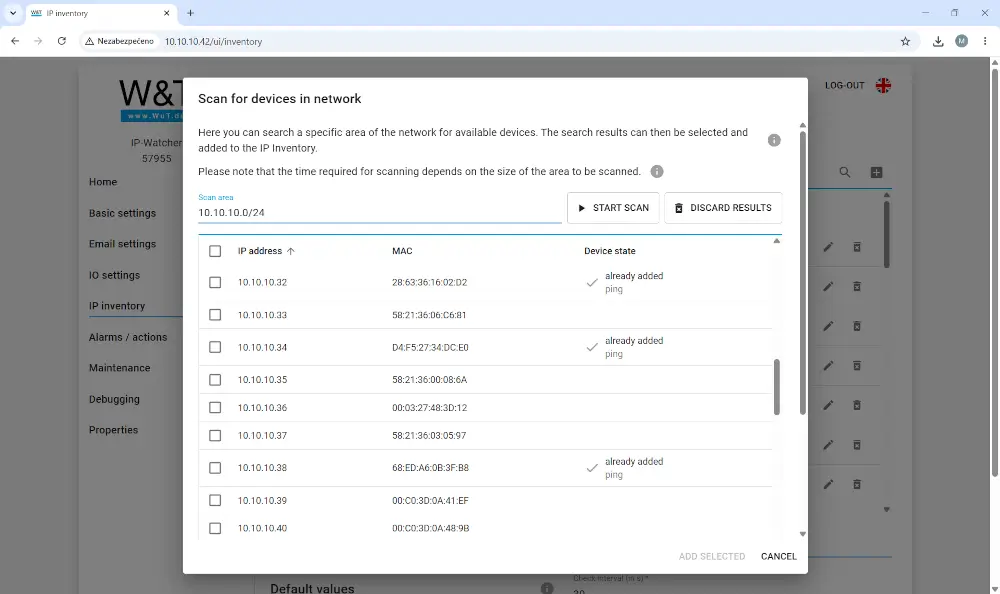Click the browser address bar URL
Viewport: 1000px width, 594px height.
pyautogui.click(x=214, y=41)
